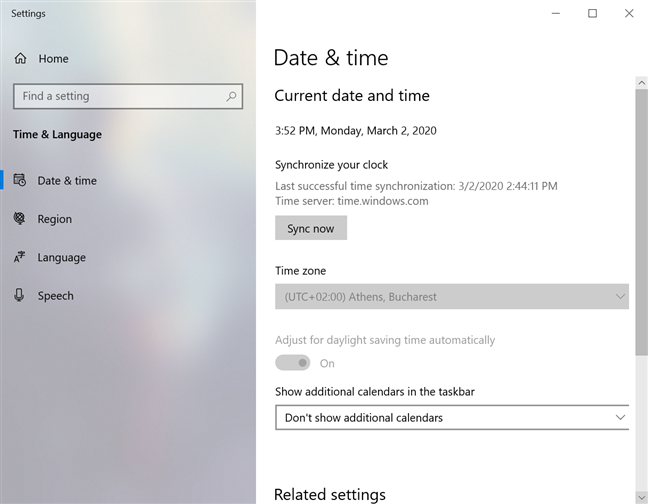Screen dimensions: 648x504
Task: Click the Time zone dropdown chevron
Action: click(x=620, y=296)
